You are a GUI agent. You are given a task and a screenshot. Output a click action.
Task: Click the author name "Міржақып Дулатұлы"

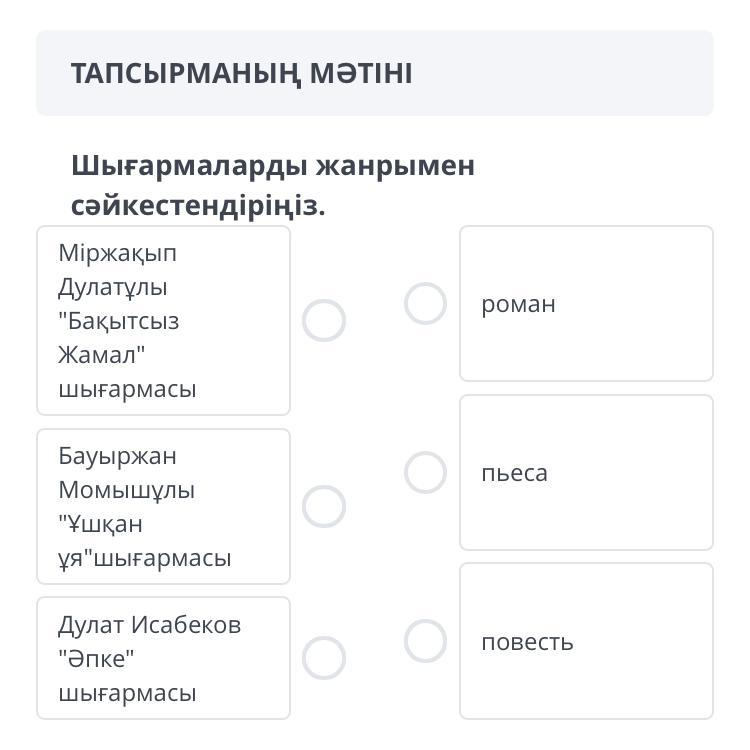[x=117, y=270]
